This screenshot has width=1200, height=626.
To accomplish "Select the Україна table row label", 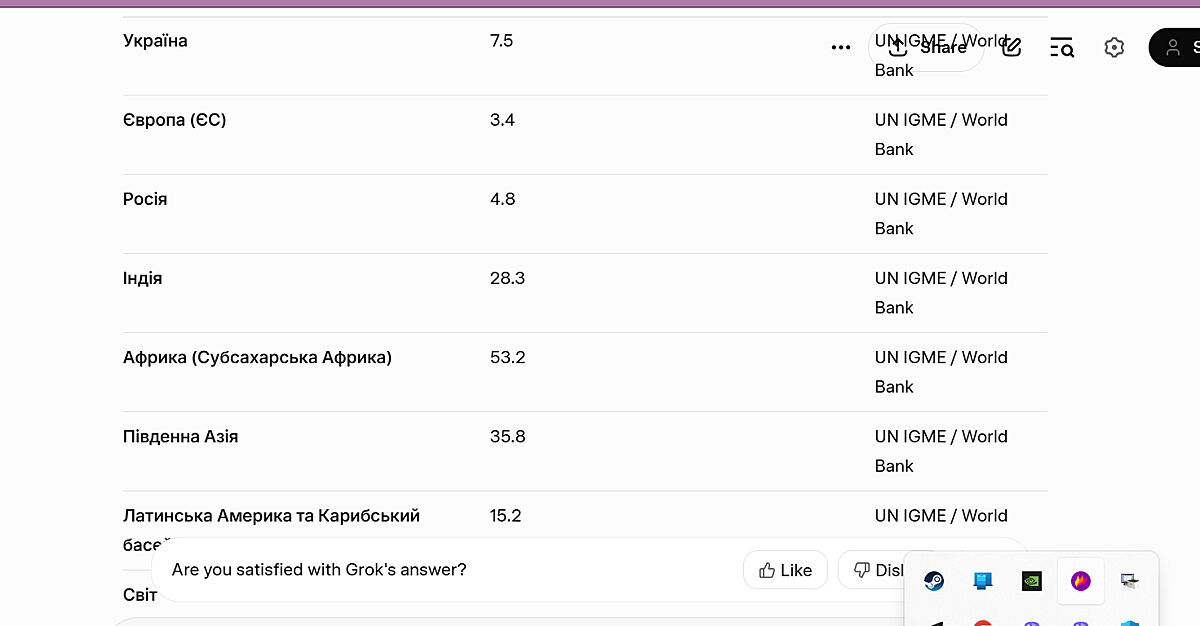I will [155, 41].
